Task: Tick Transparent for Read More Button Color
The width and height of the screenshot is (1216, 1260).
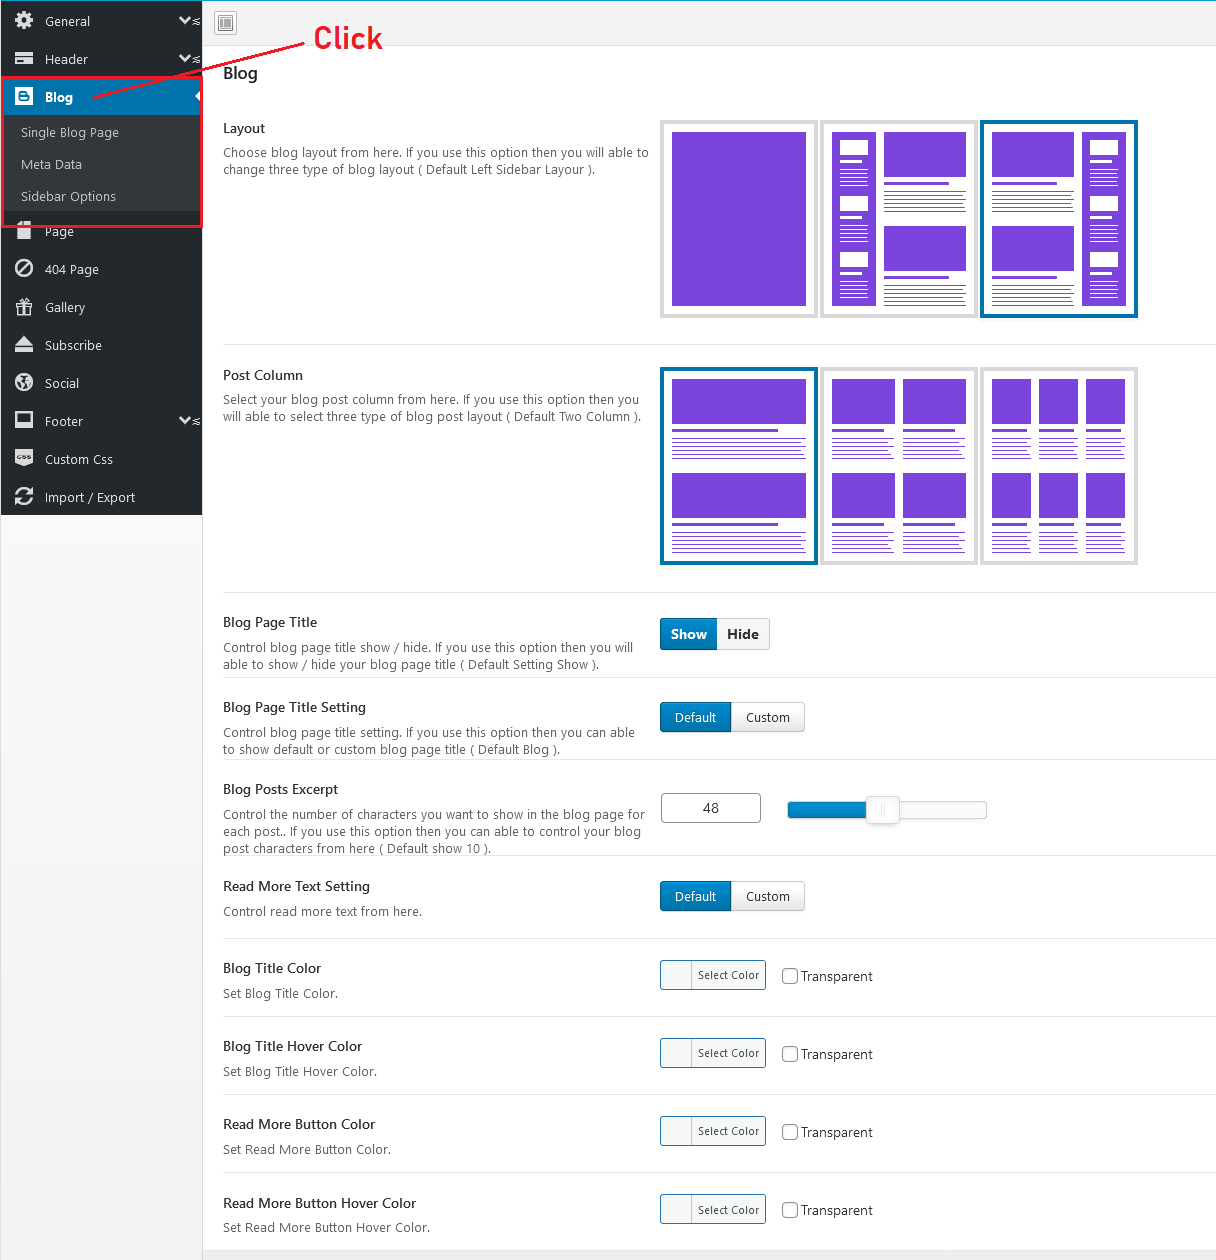Action: 790,1132
